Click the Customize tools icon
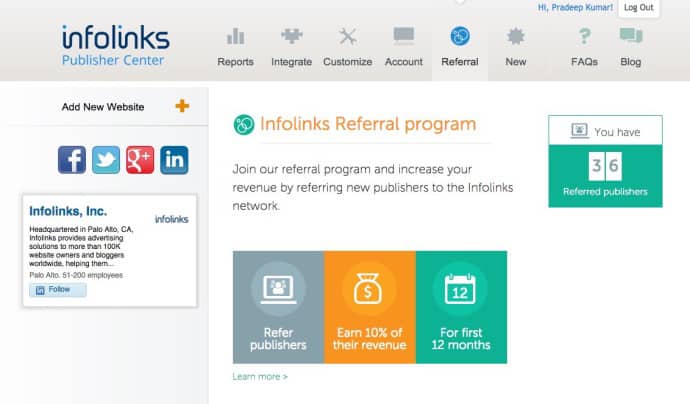This screenshot has height=404, width=690. click(348, 37)
